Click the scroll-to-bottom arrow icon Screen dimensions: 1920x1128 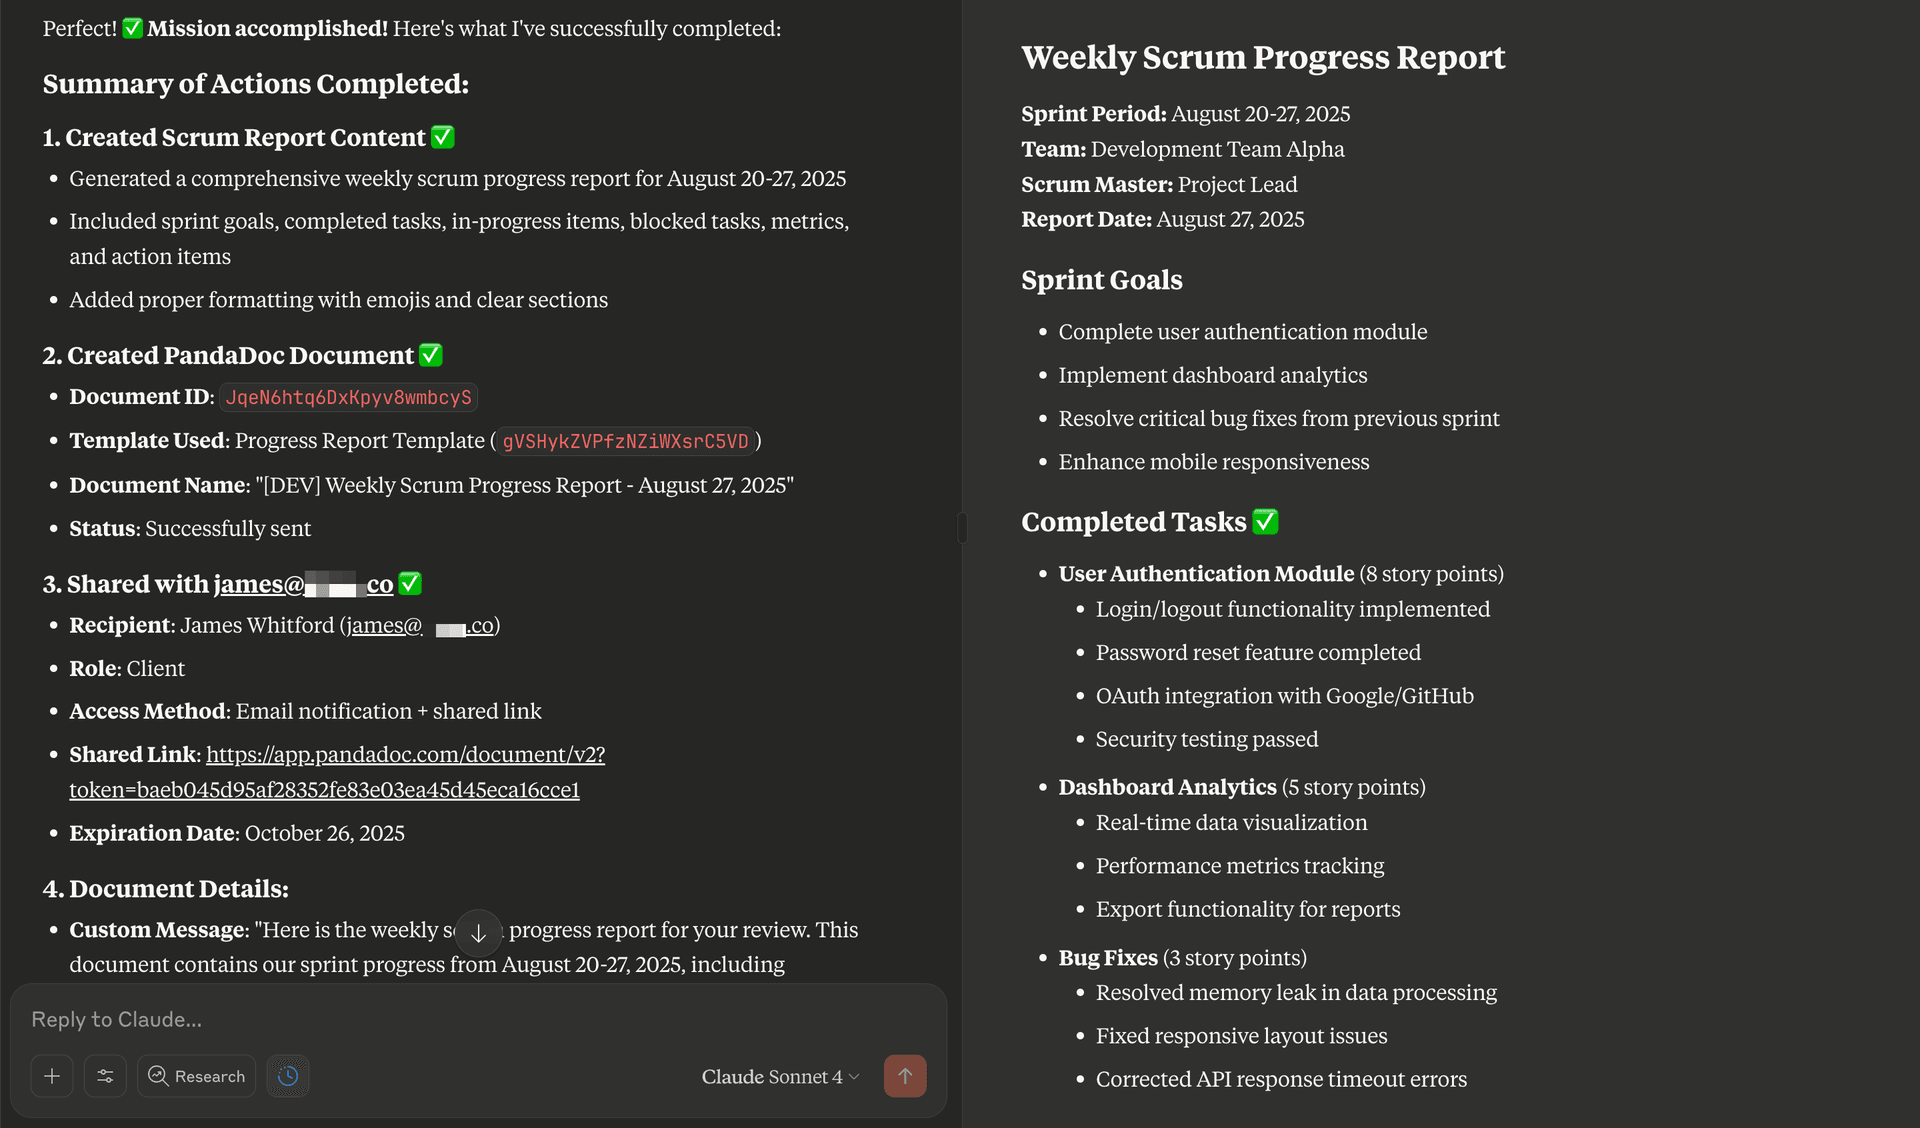point(479,933)
